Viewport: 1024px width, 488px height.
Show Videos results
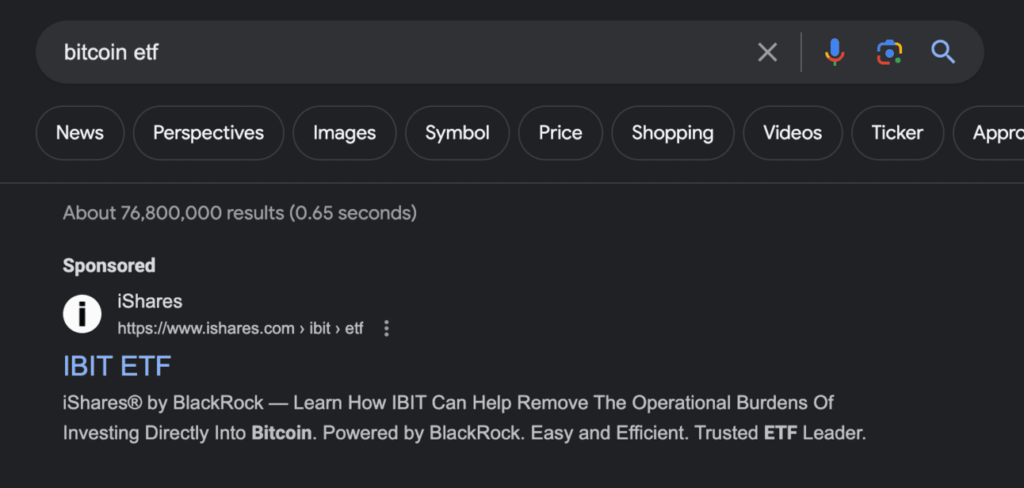[792, 133]
